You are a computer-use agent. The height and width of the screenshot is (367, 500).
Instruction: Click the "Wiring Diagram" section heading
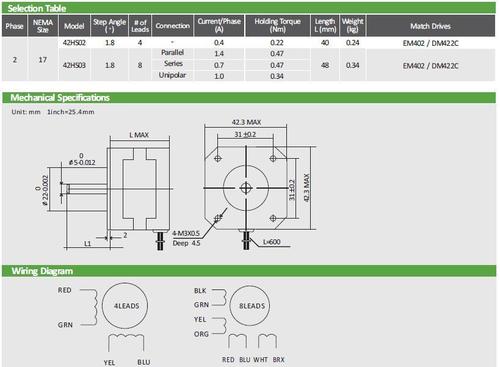[x=42, y=271]
